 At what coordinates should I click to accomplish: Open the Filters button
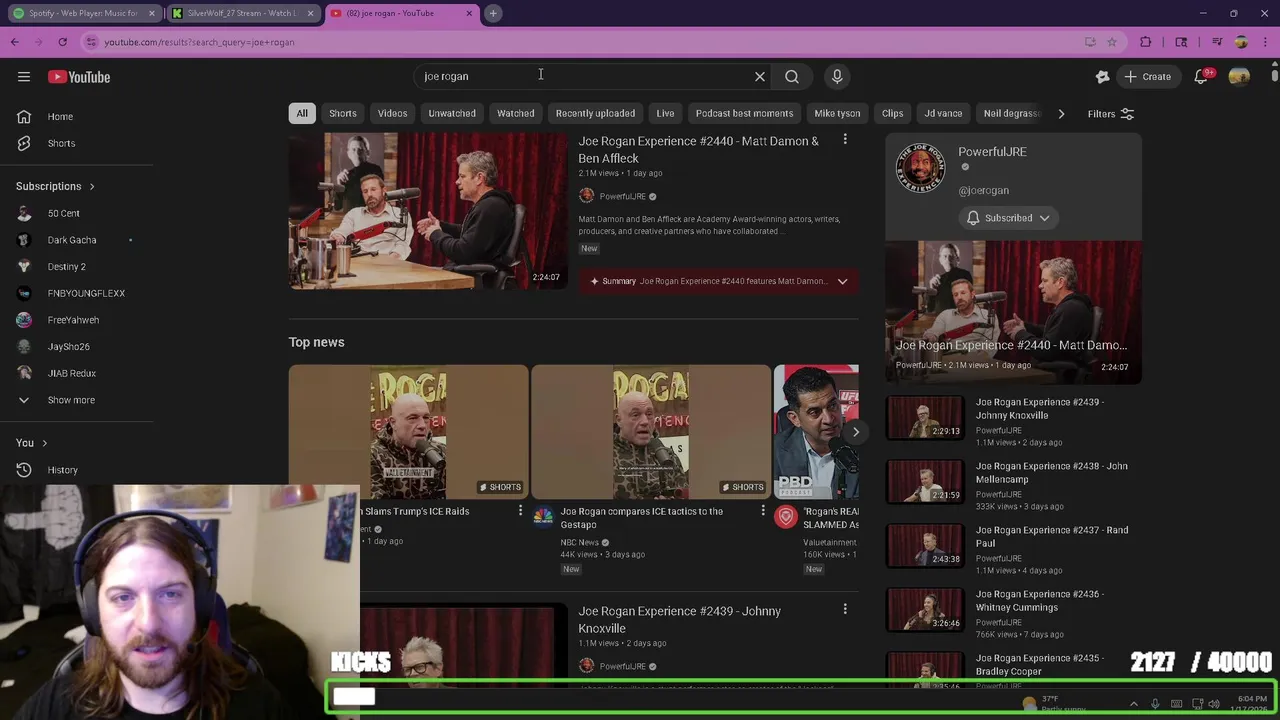tap(1110, 114)
